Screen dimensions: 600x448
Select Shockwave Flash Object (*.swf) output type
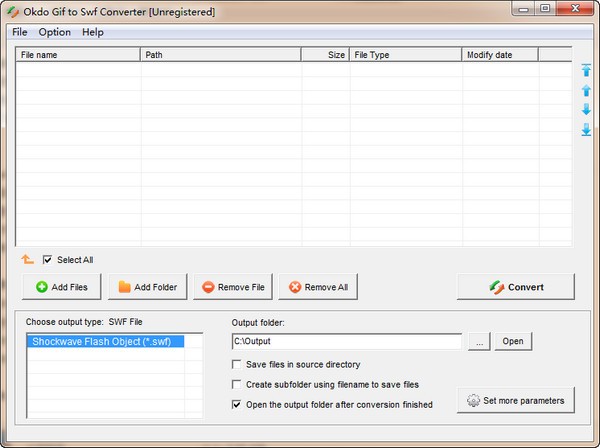pos(100,341)
